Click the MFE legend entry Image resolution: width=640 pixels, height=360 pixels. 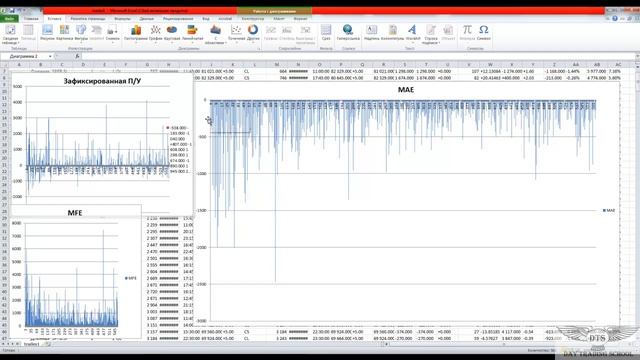[x=131, y=278]
